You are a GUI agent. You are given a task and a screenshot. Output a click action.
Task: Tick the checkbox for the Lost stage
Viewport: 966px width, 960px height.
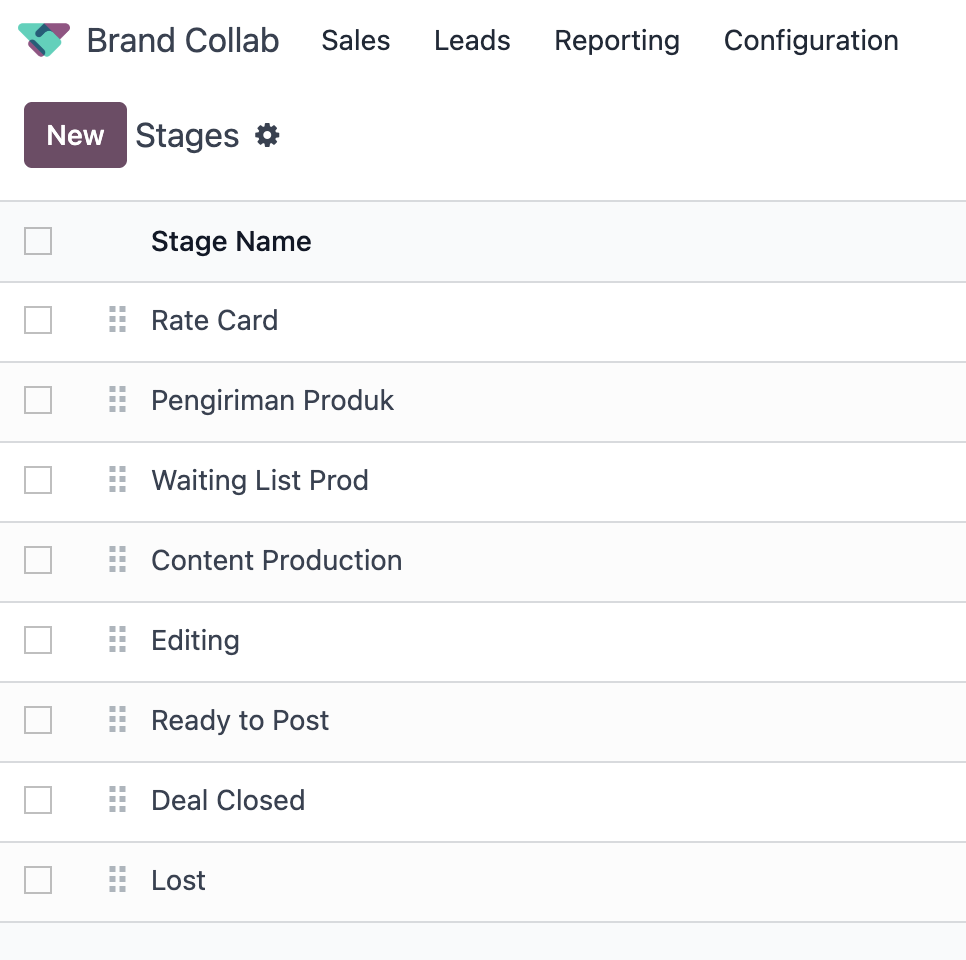38,880
